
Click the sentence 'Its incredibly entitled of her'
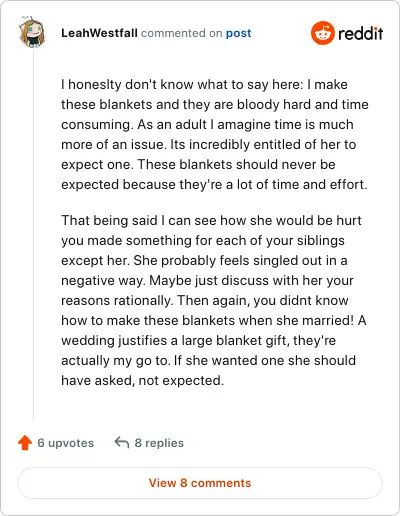(x=256, y=144)
